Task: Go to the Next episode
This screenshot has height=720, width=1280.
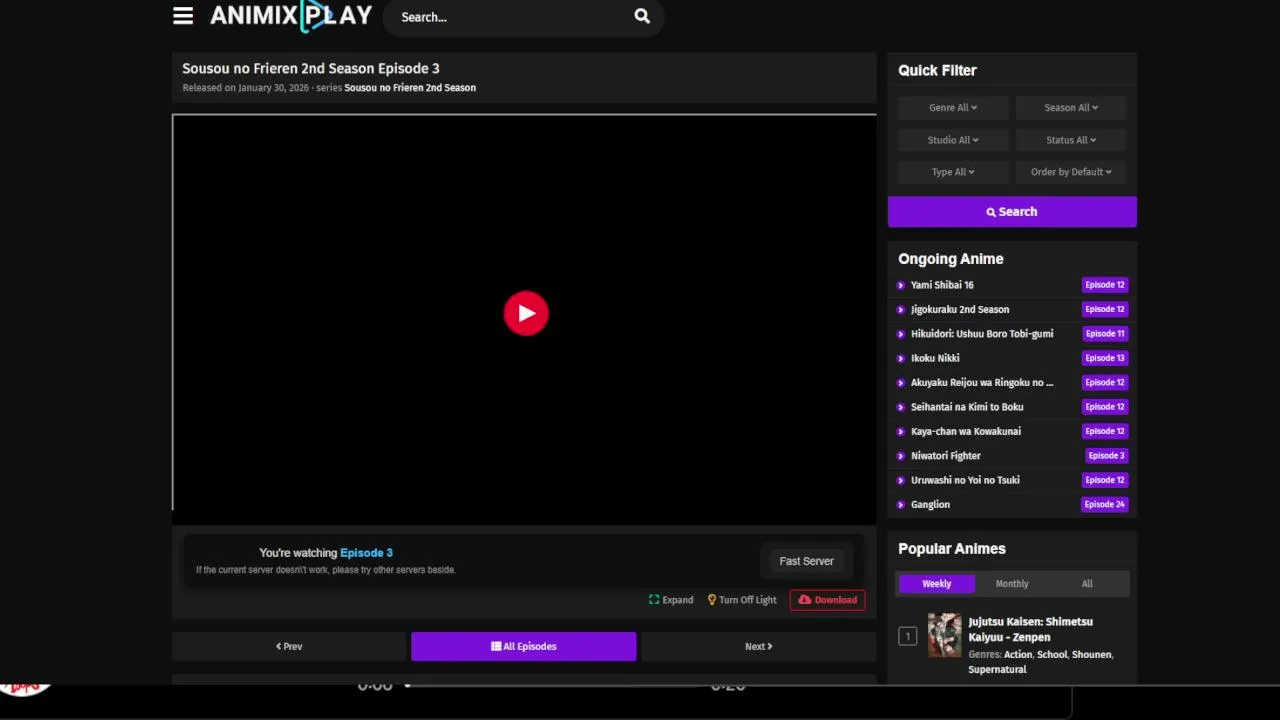Action: tap(758, 646)
